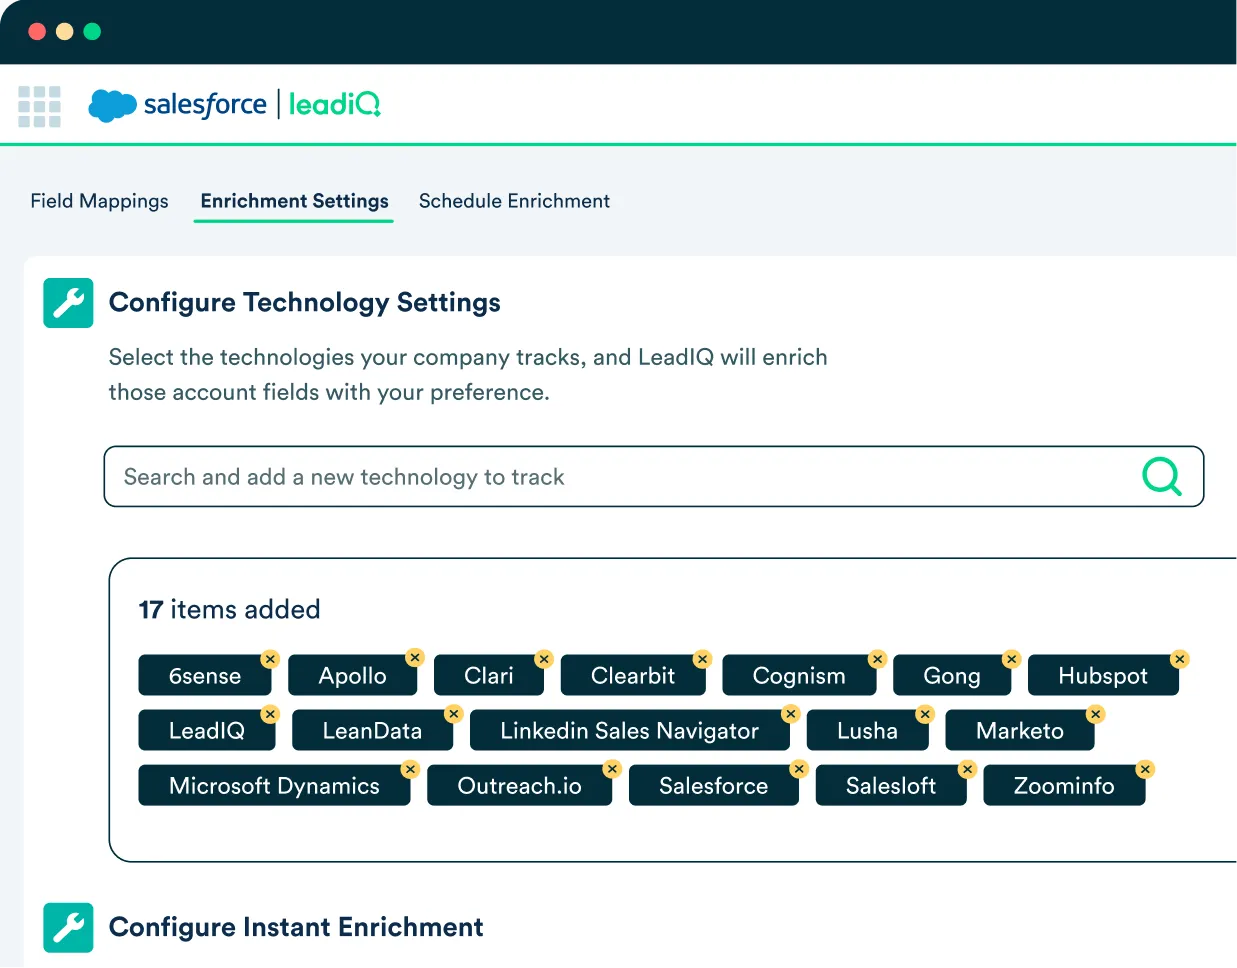
Task: Click the Gong technology chip
Action: [x=951, y=676]
